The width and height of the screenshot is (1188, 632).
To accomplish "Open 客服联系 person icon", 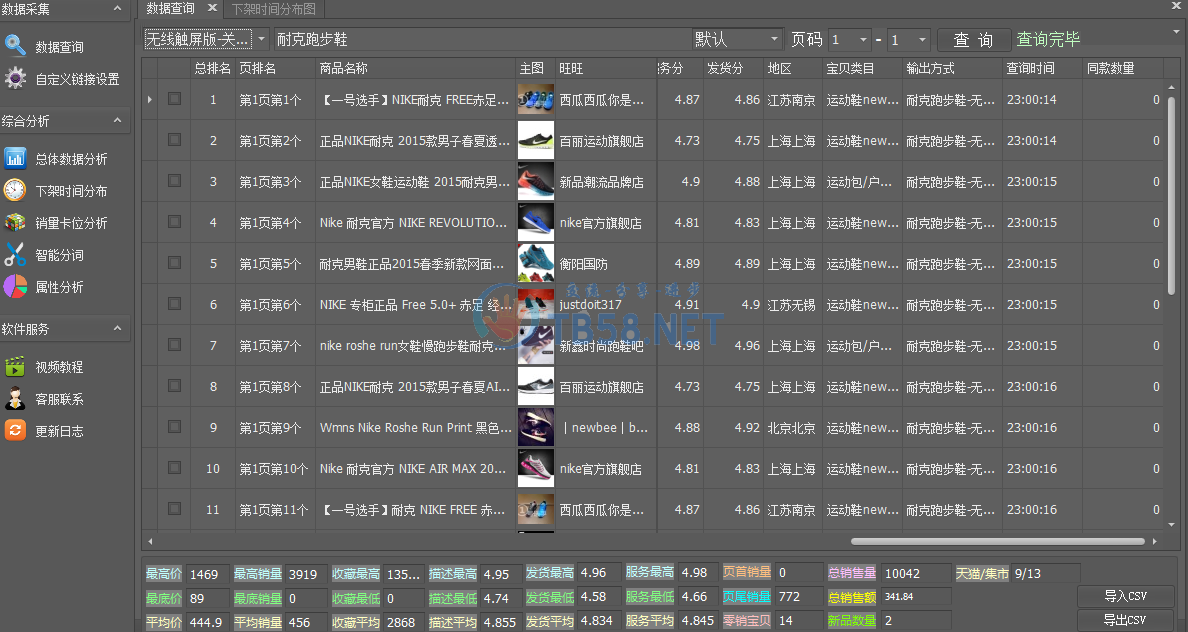I will coord(15,399).
